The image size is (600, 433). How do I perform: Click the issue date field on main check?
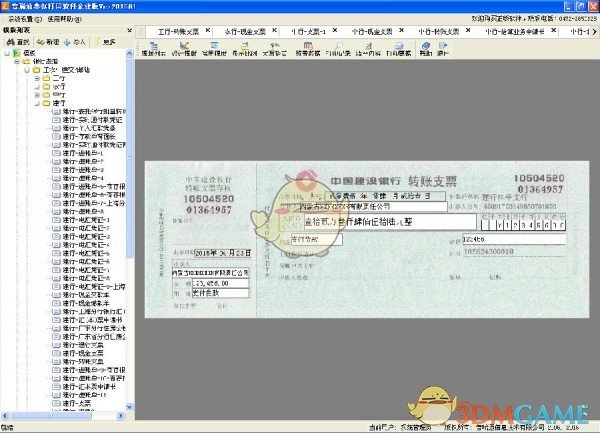[x=384, y=196]
